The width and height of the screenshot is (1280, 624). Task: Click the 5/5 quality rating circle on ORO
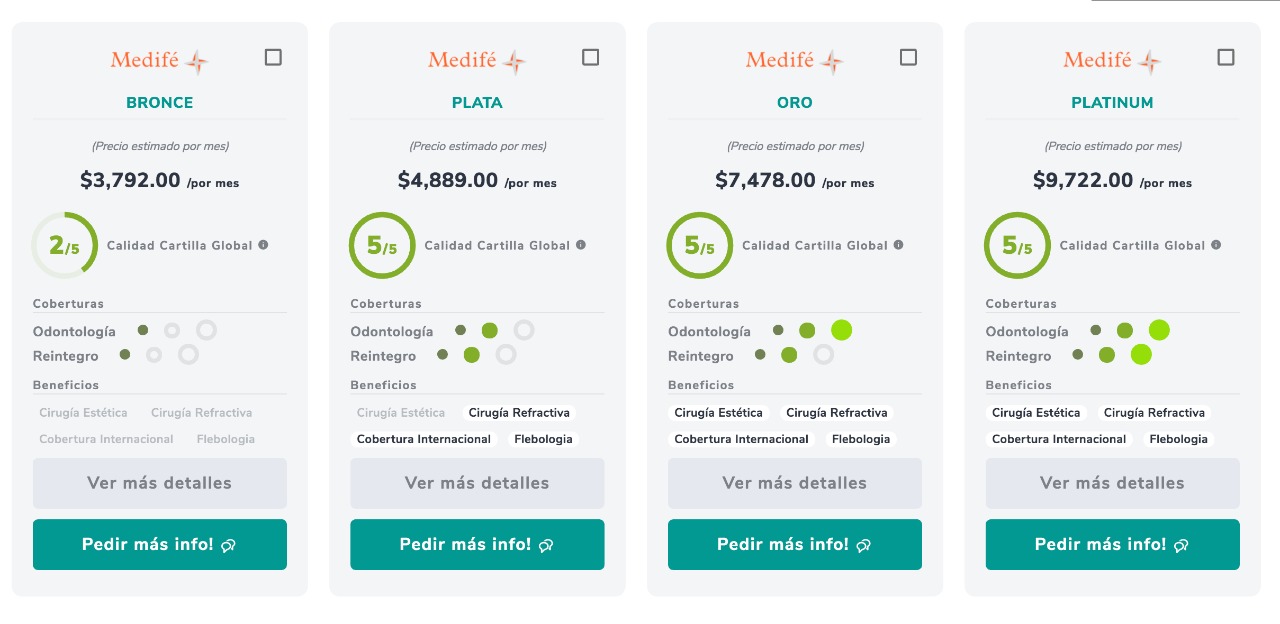pos(700,245)
